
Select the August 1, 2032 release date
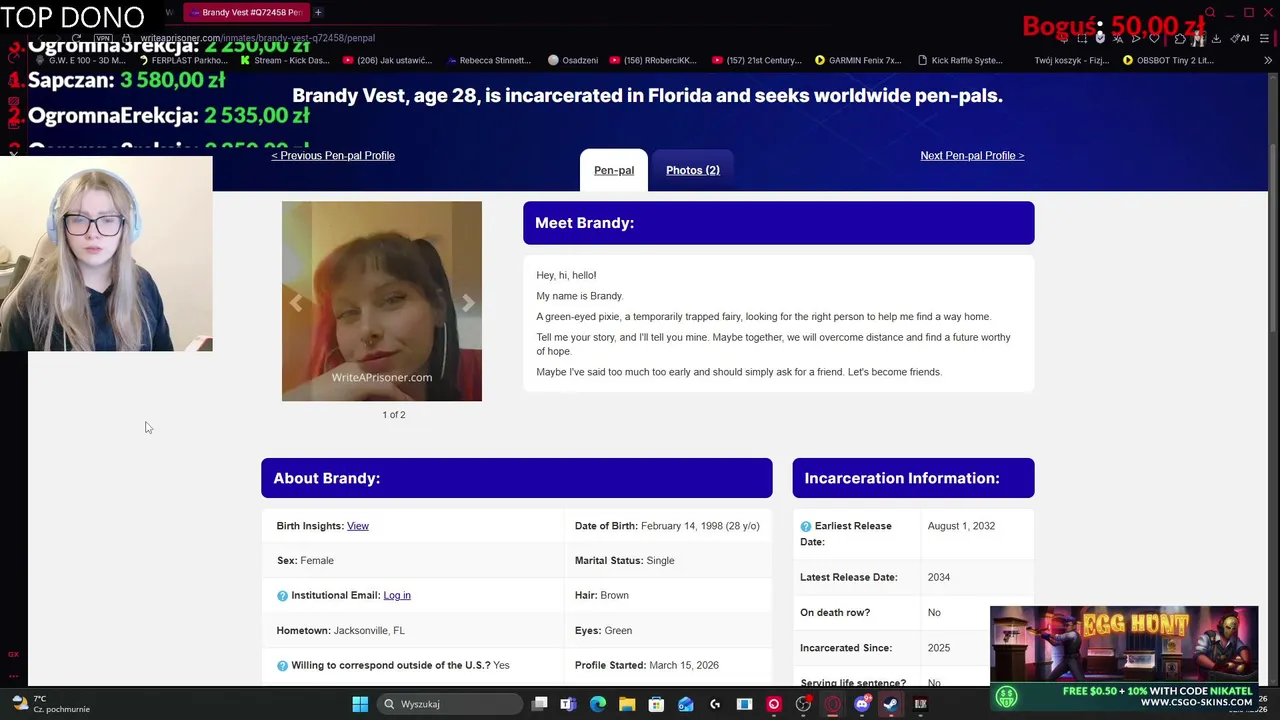[x=961, y=526]
